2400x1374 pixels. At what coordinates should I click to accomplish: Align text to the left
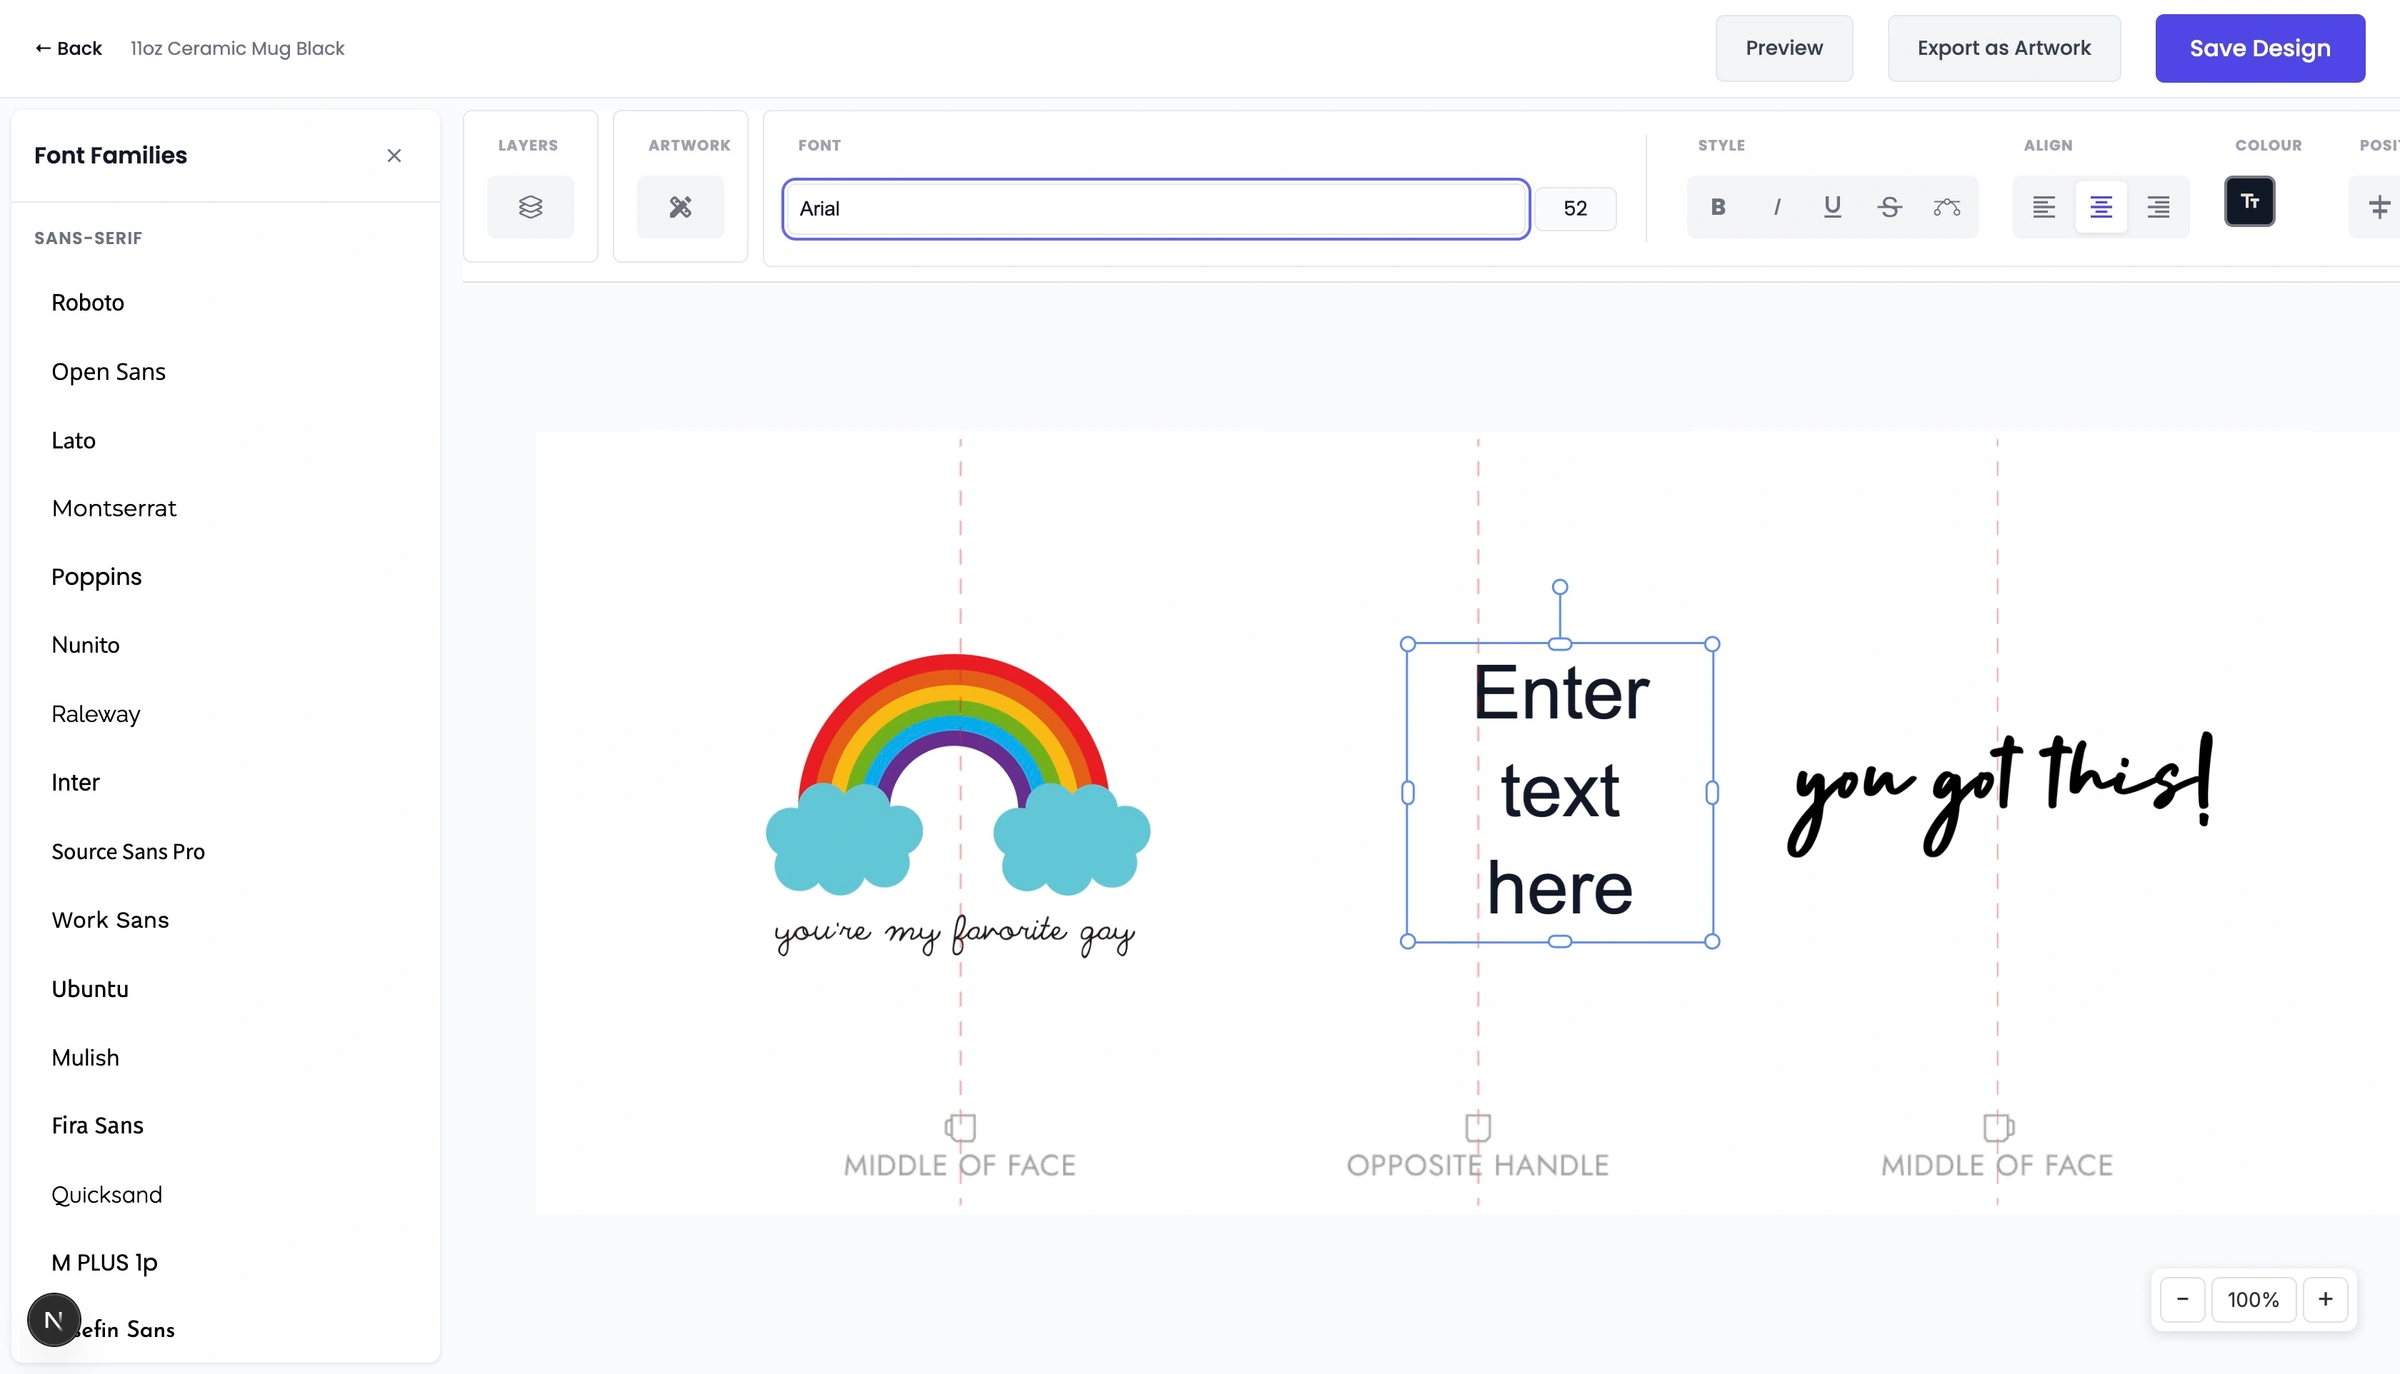[2043, 207]
